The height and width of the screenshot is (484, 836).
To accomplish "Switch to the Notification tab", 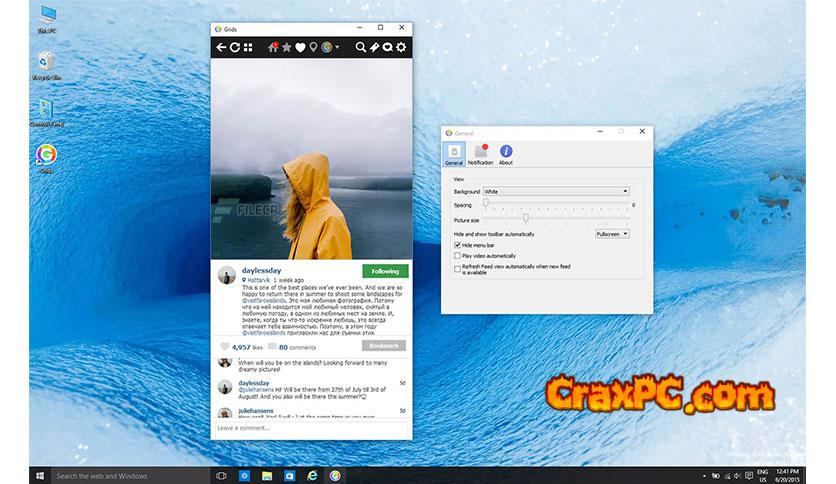I will click(x=480, y=153).
